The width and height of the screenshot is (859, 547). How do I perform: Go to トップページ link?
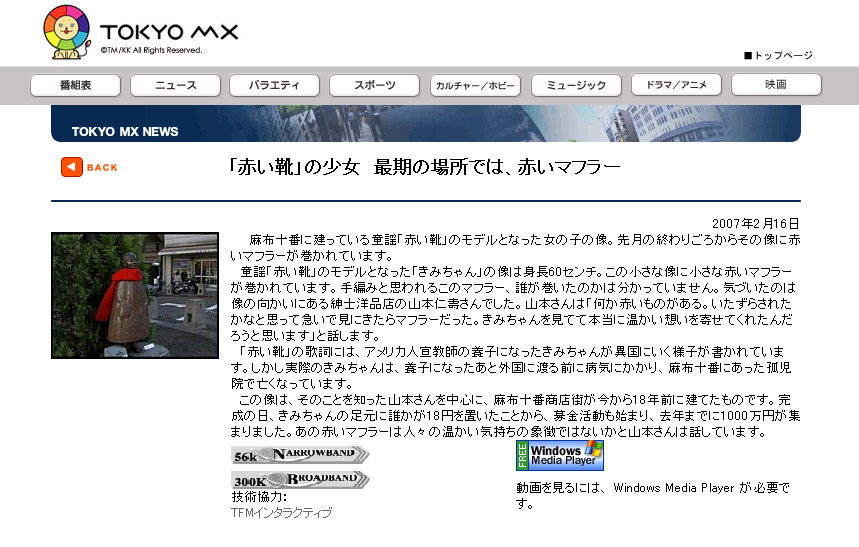pyautogui.click(x=778, y=55)
